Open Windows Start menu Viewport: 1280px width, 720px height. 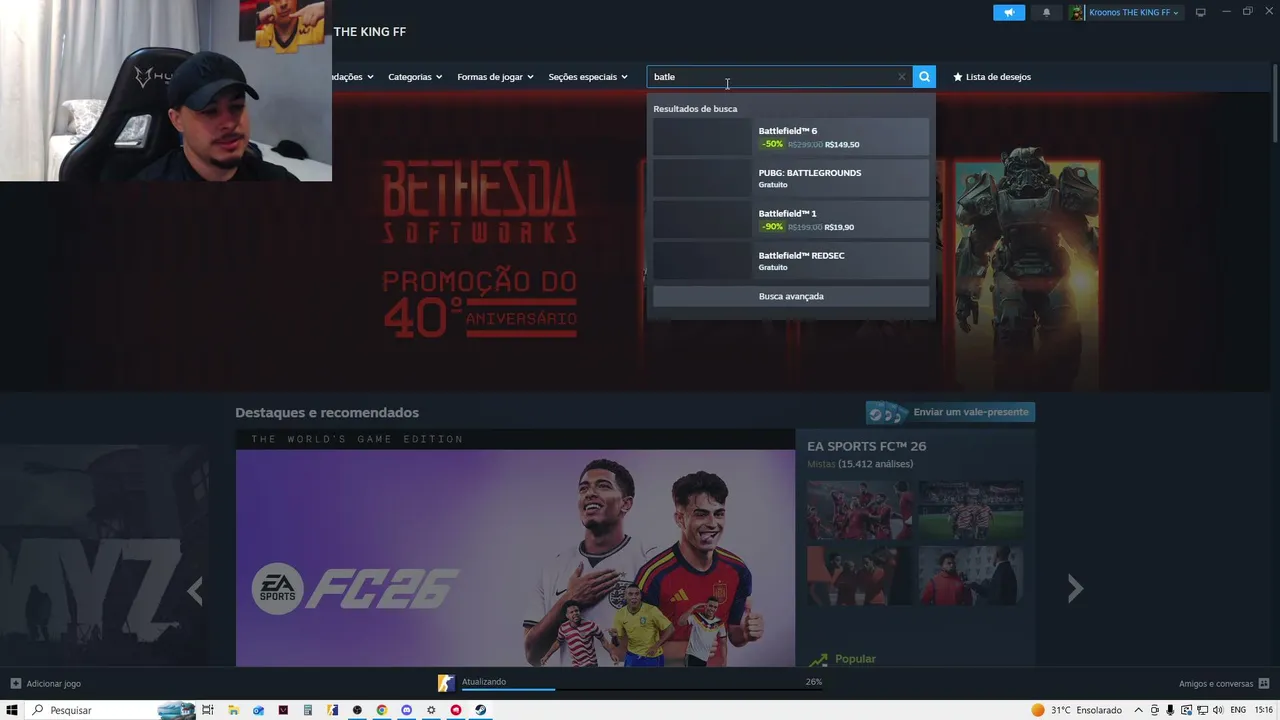(12, 710)
